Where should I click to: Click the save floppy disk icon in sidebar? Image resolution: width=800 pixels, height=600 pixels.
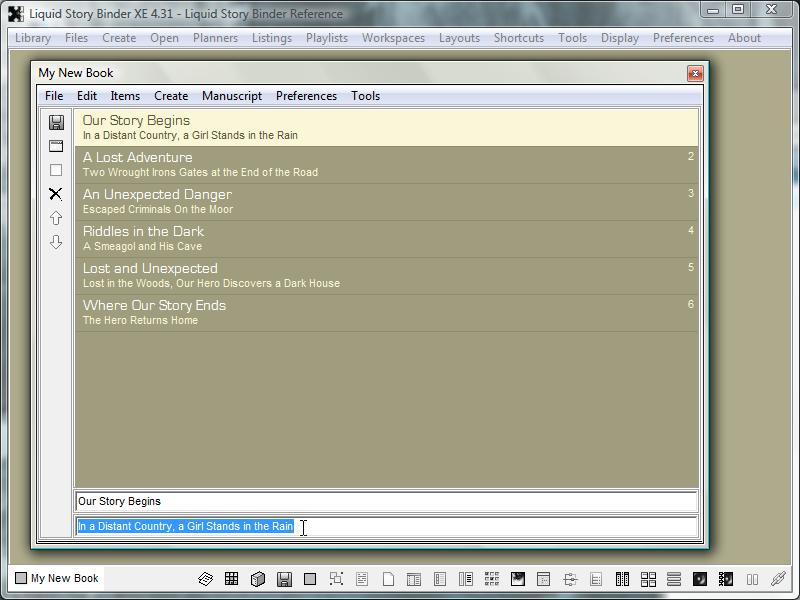[56, 122]
